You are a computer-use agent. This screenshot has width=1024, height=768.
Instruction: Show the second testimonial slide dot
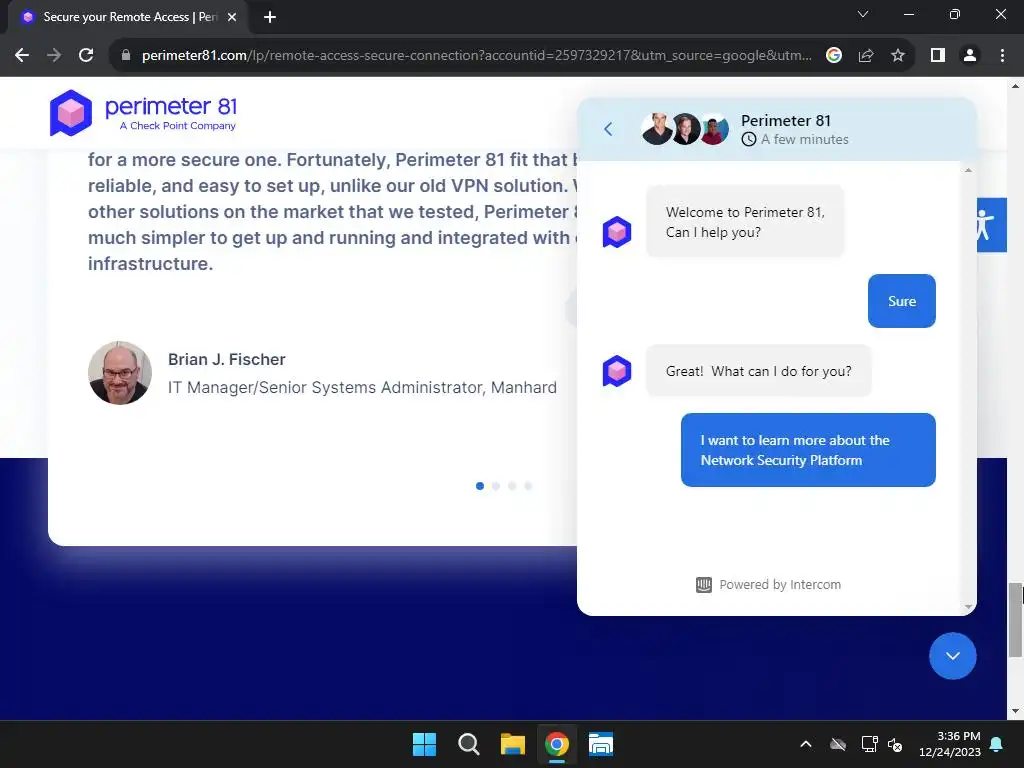(x=496, y=486)
